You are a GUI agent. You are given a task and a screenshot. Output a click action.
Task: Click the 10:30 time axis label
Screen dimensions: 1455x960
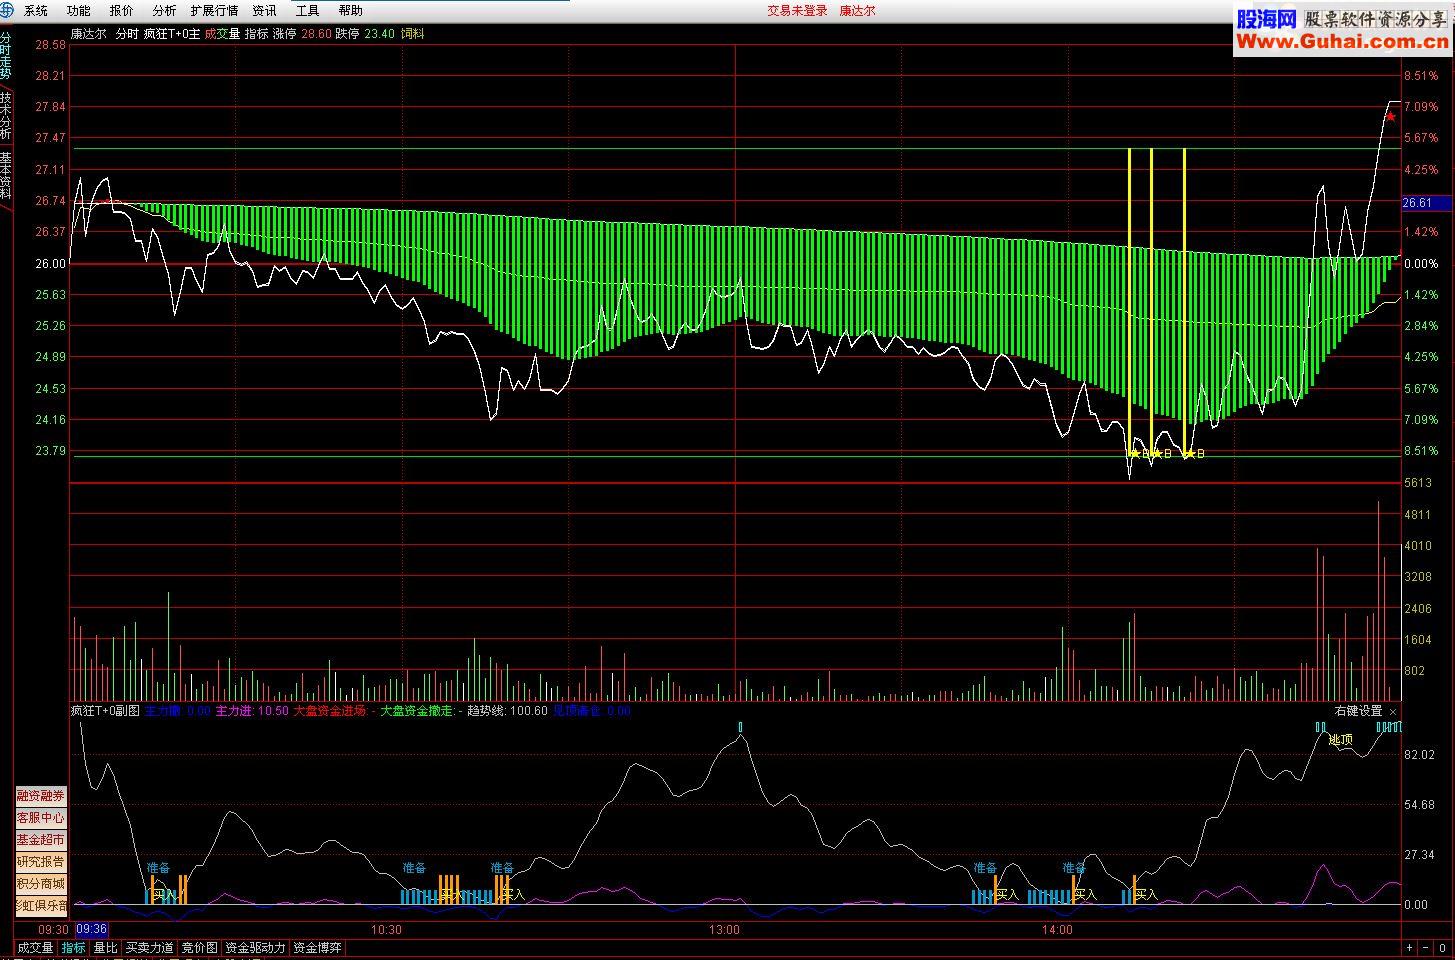[386, 930]
